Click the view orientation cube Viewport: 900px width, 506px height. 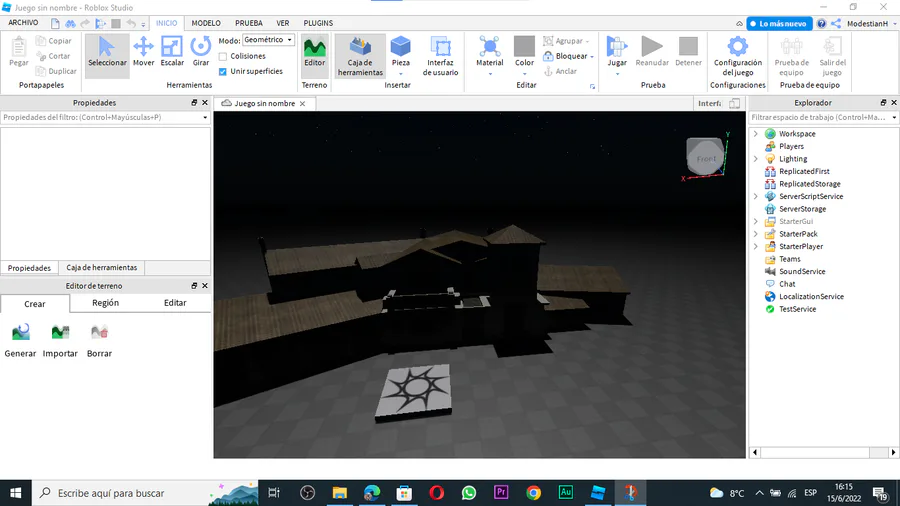705,156
